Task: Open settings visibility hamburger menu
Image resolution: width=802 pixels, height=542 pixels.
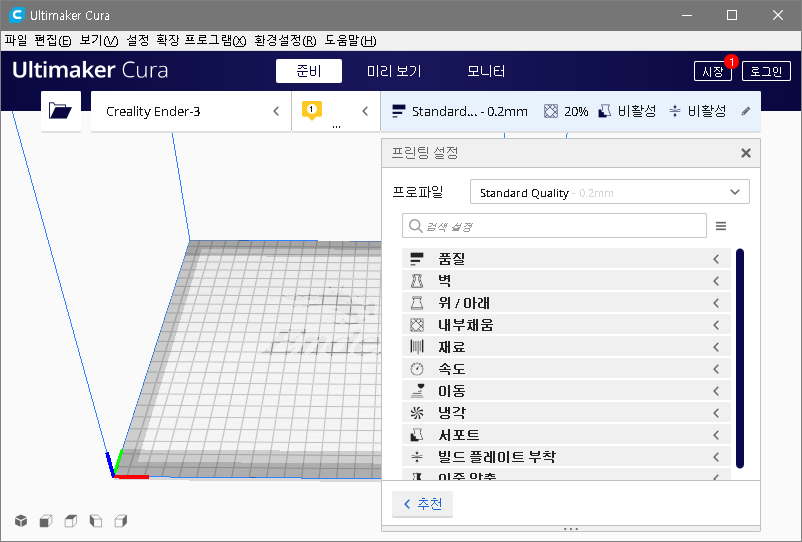Action: [721, 226]
